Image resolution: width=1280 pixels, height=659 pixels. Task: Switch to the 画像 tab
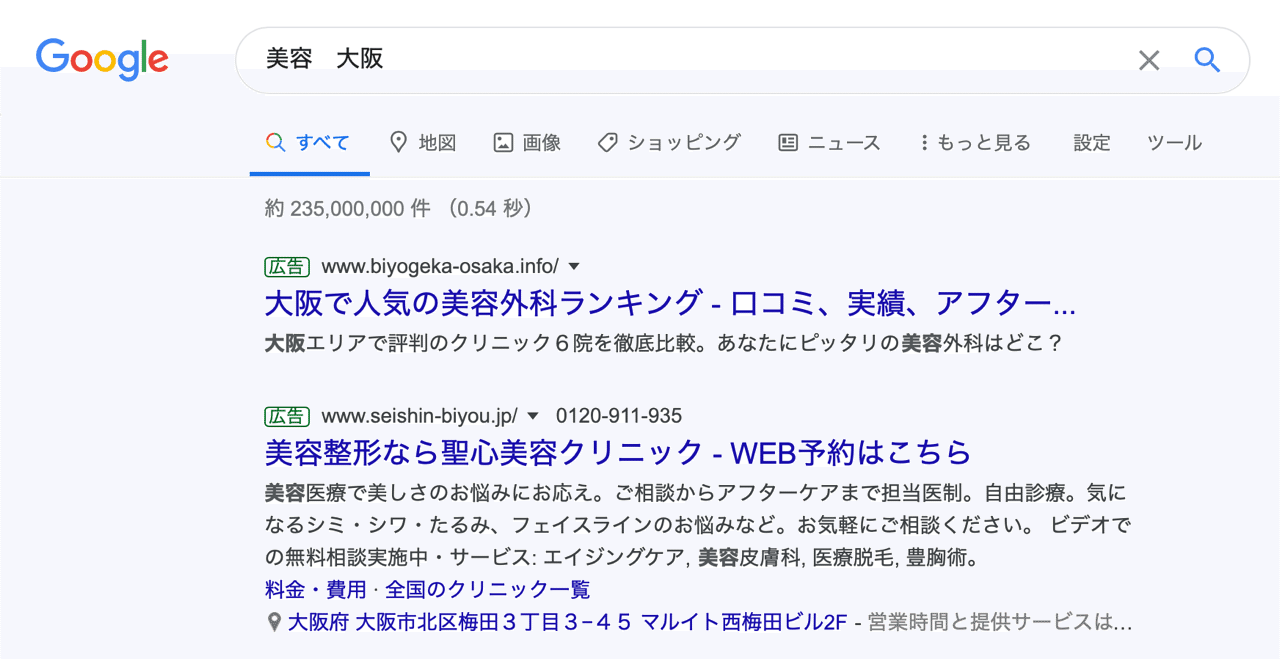[x=527, y=143]
